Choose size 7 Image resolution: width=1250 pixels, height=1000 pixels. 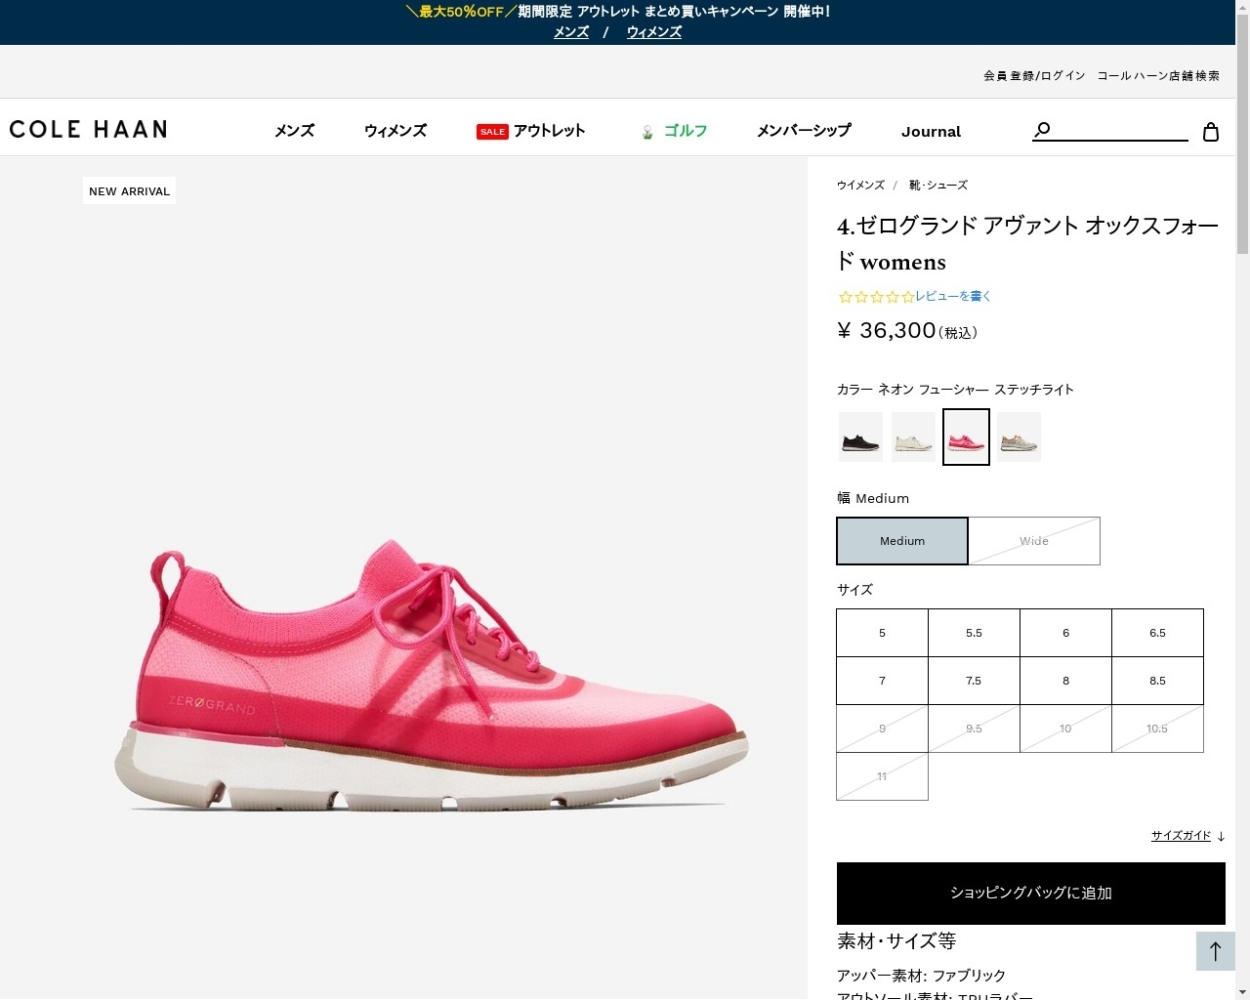click(x=882, y=681)
